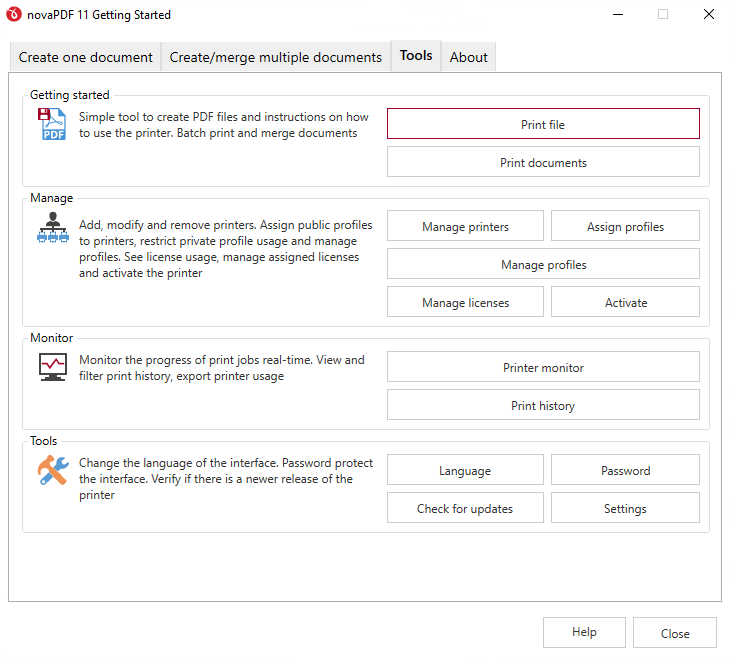Click the Tools group label heading
Viewport: 731px width, 661px height.
point(43,441)
